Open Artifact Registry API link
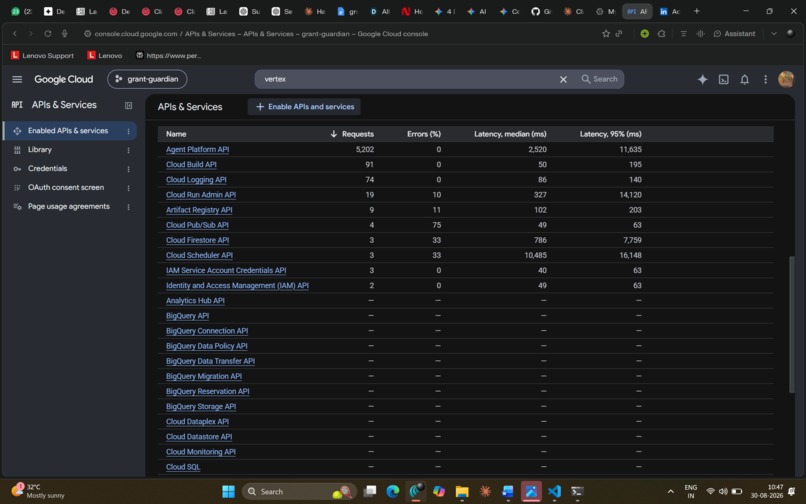 (x=199, y=210)
